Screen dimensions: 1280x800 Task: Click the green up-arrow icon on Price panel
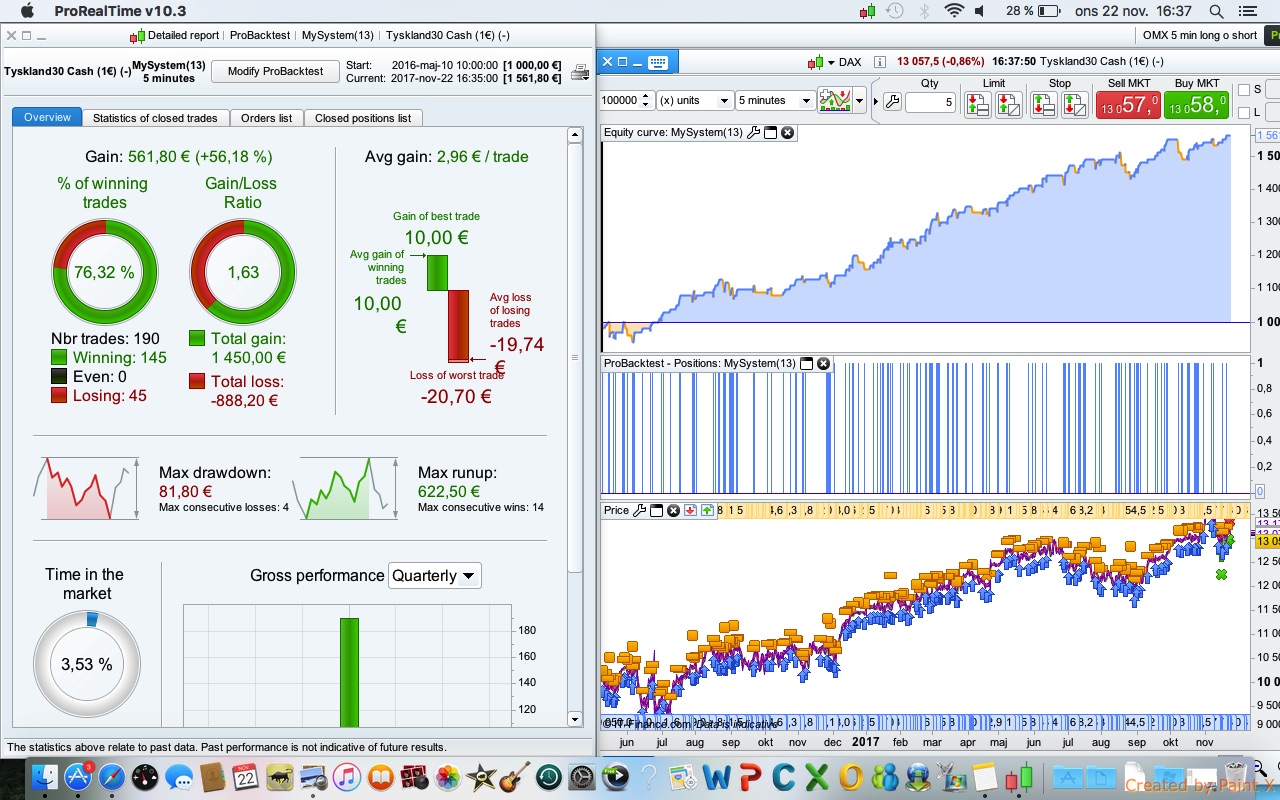click(x=707, y=510)
